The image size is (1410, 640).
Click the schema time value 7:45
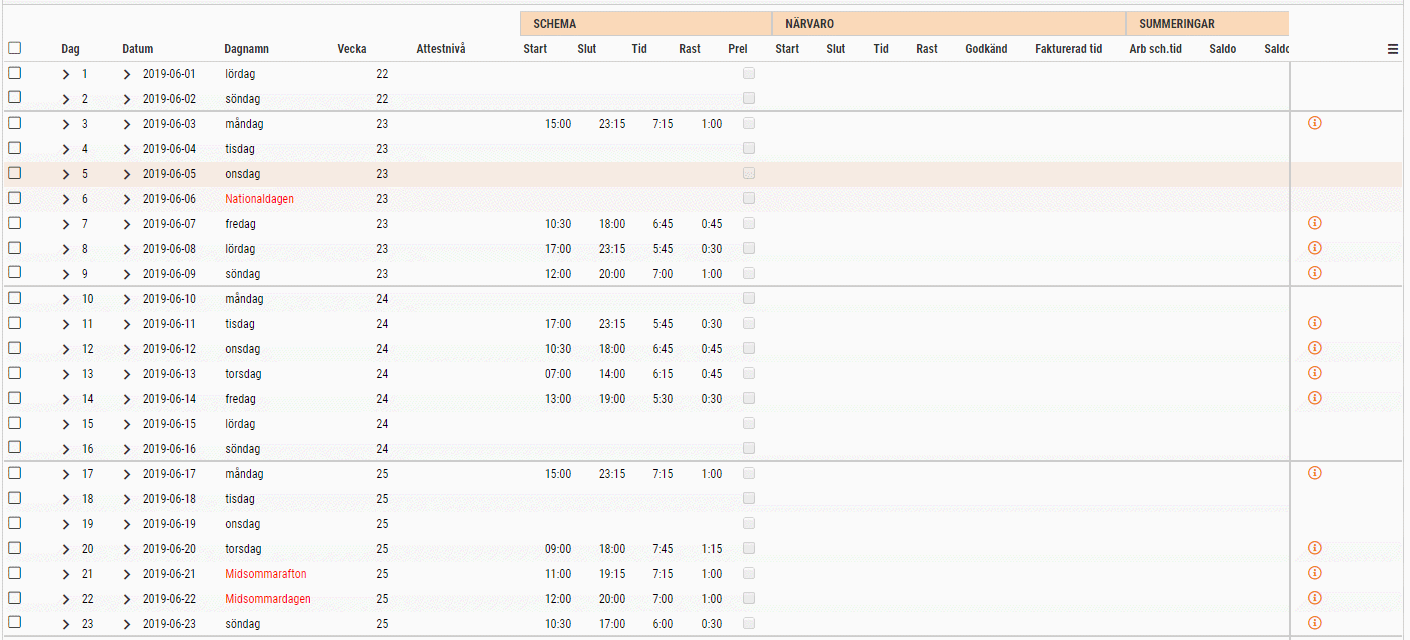pos(663,549)
